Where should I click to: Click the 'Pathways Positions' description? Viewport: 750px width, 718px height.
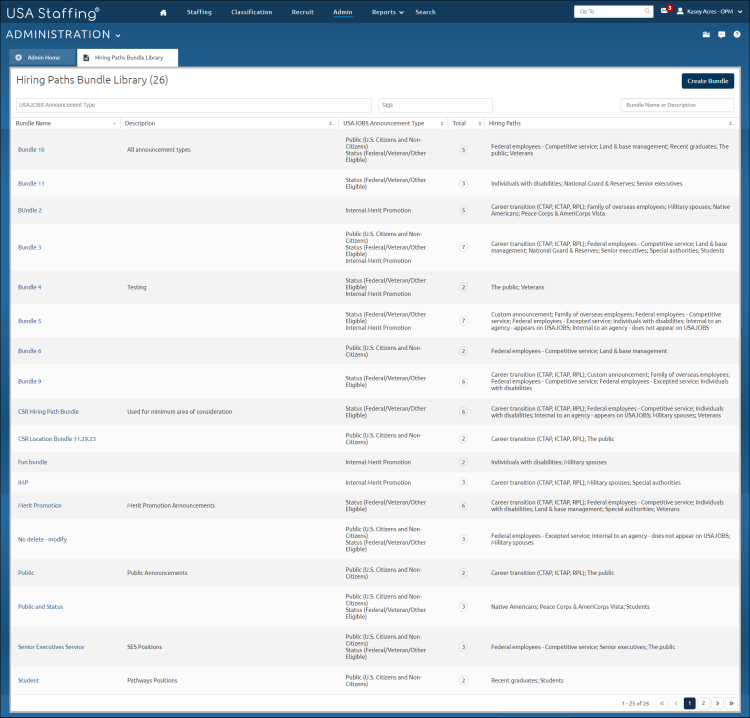coord(152,681)
